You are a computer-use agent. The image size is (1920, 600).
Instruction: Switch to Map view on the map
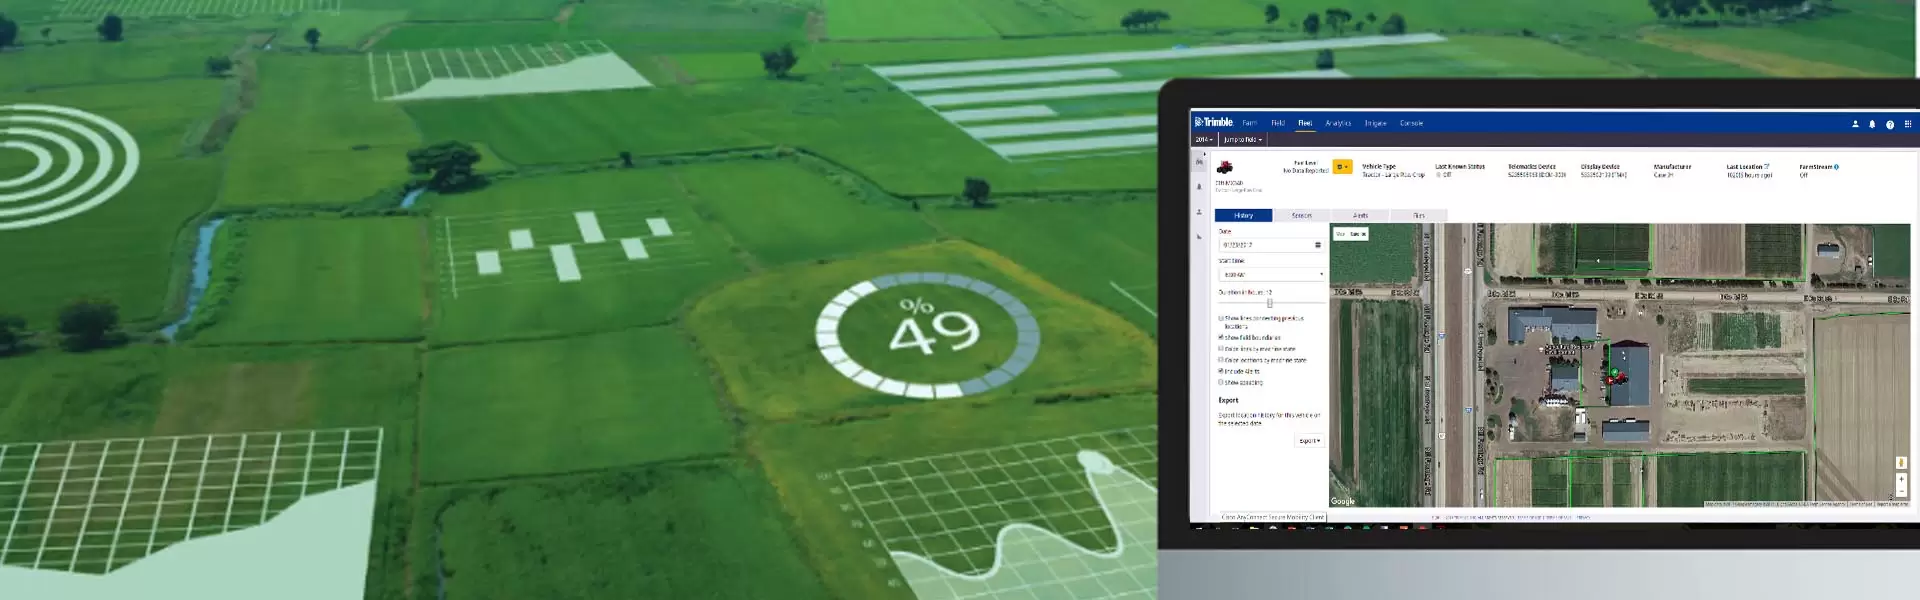(x=1340, y=234)
